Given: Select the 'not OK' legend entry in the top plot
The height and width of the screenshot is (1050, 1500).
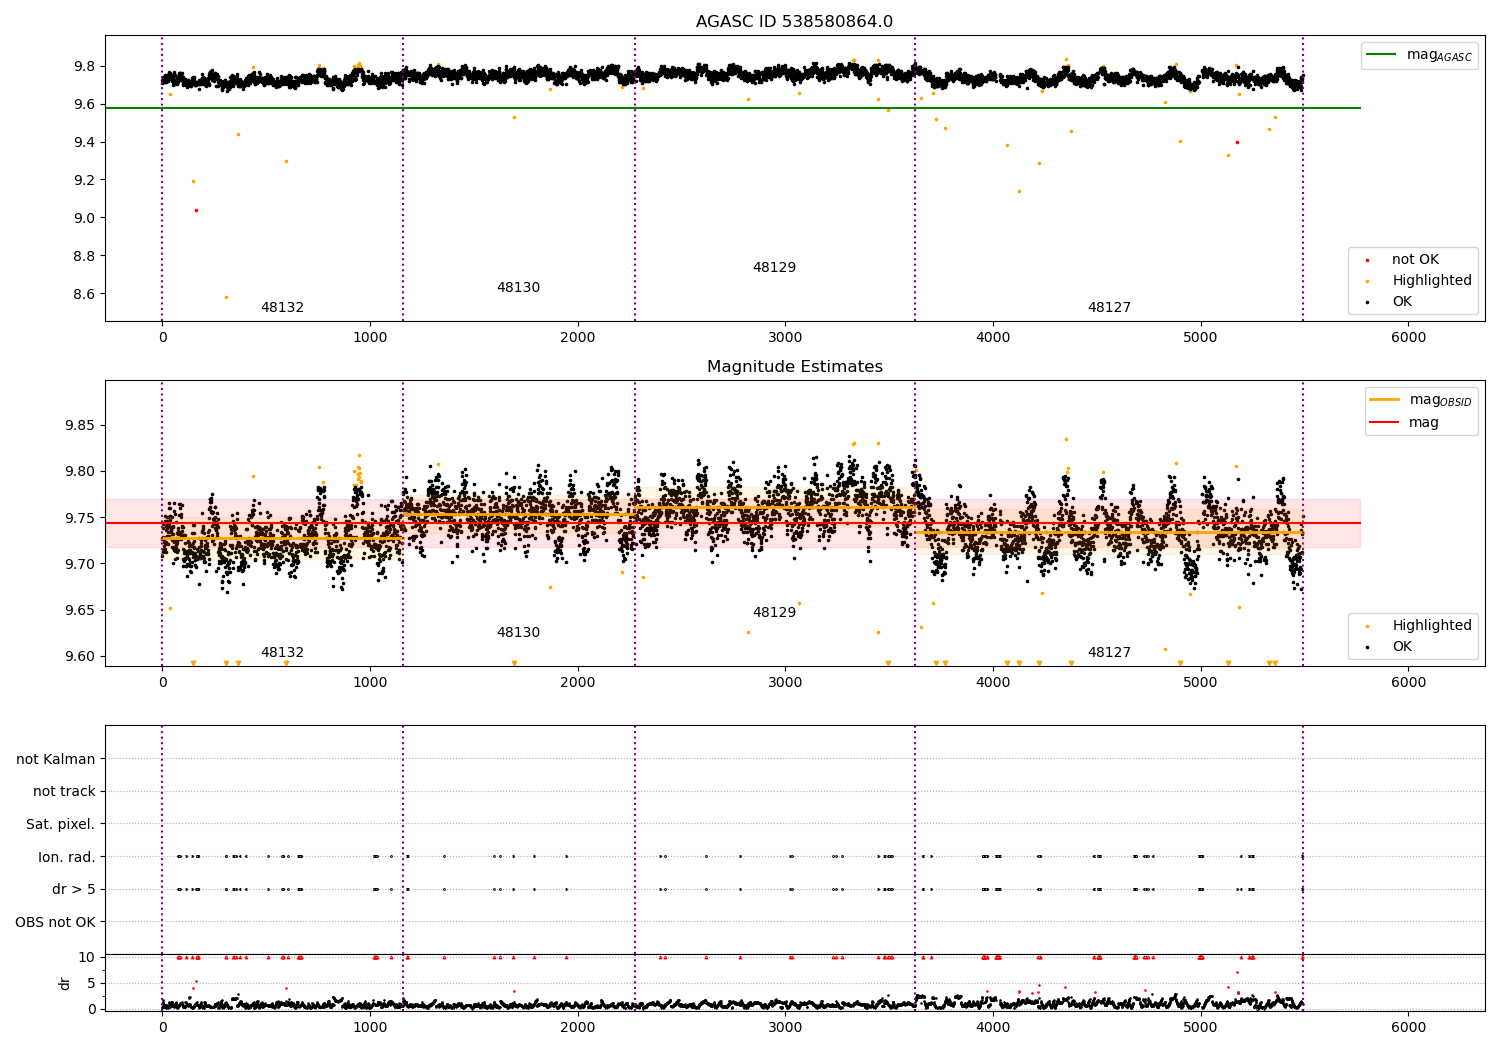Looking at the screenshot, I should [x=1415, y=260].
